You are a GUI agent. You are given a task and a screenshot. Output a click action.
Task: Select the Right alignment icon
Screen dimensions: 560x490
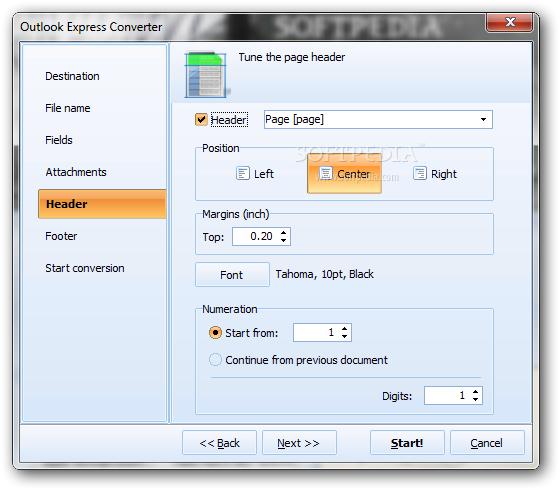click(420, 174)
